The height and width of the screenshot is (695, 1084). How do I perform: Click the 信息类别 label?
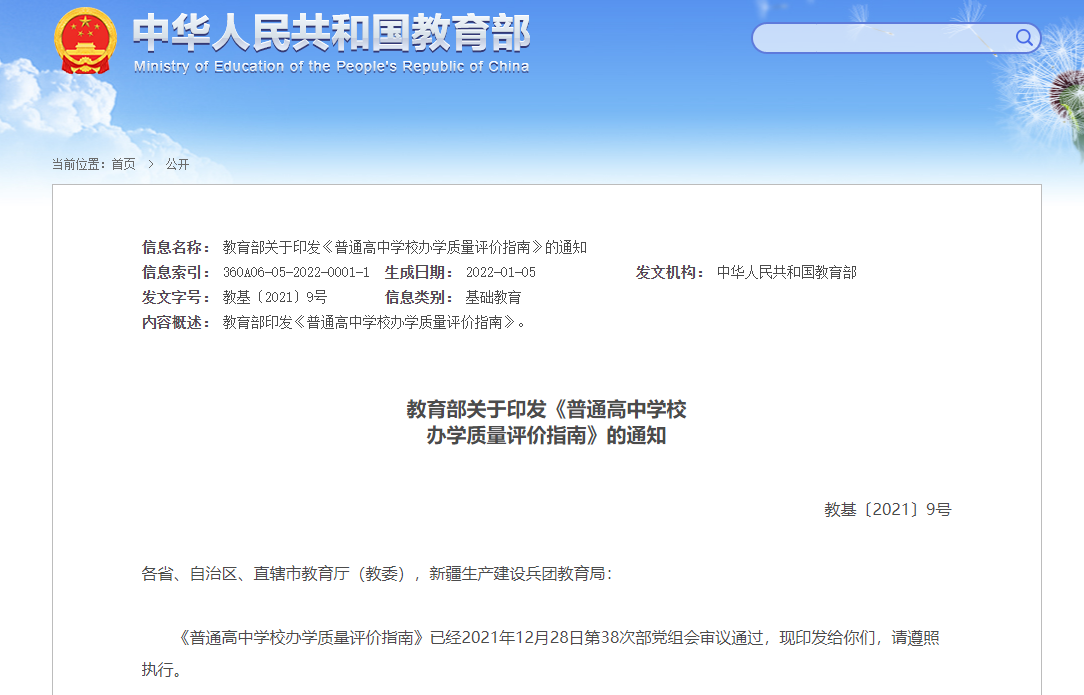pyautogui.click(x=419, y=297)
